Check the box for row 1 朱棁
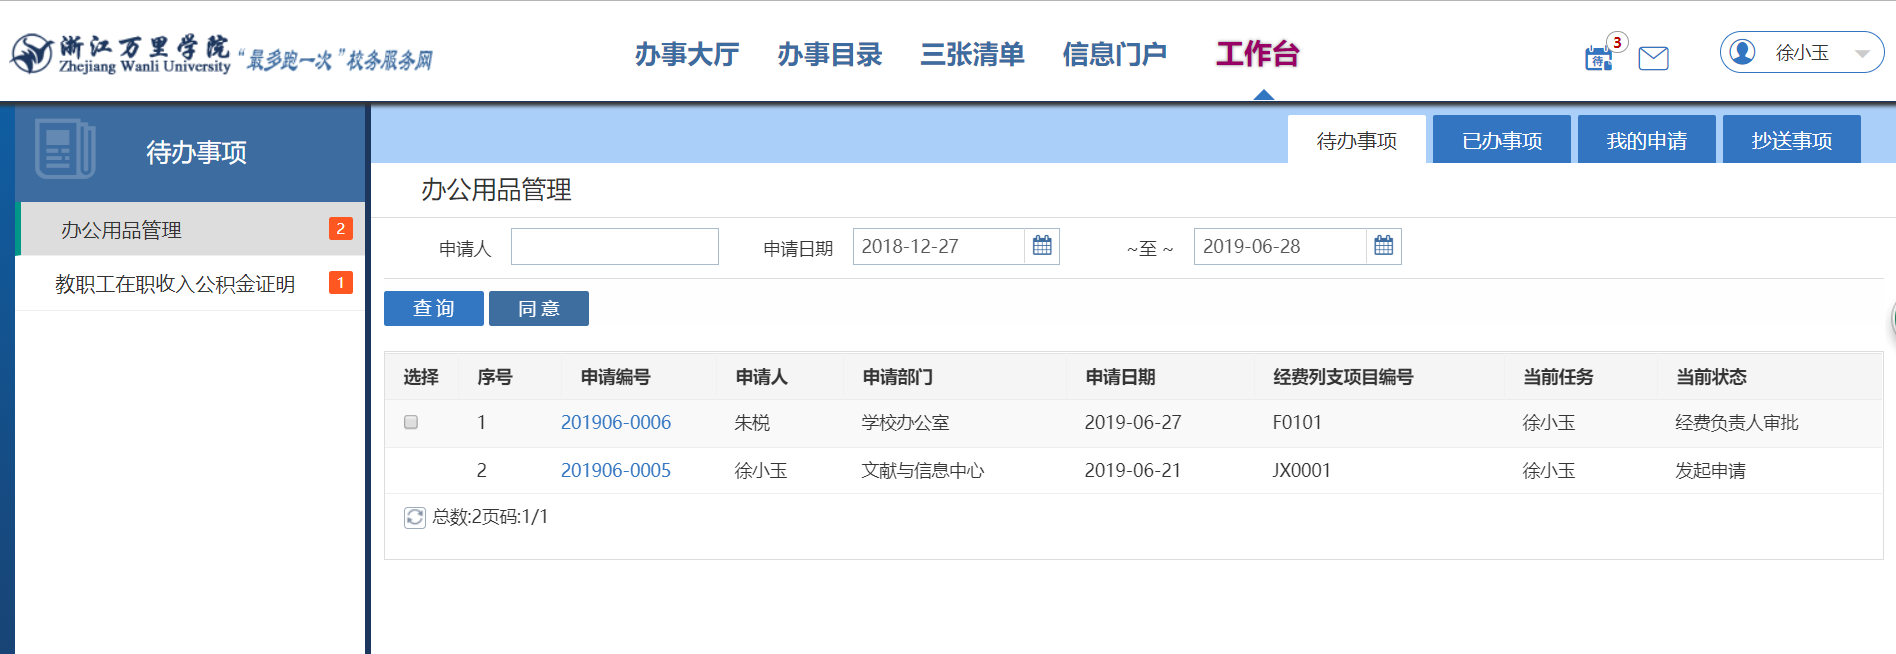The height and width of the screenshot is (654, 1896). (x=411, y=422)
